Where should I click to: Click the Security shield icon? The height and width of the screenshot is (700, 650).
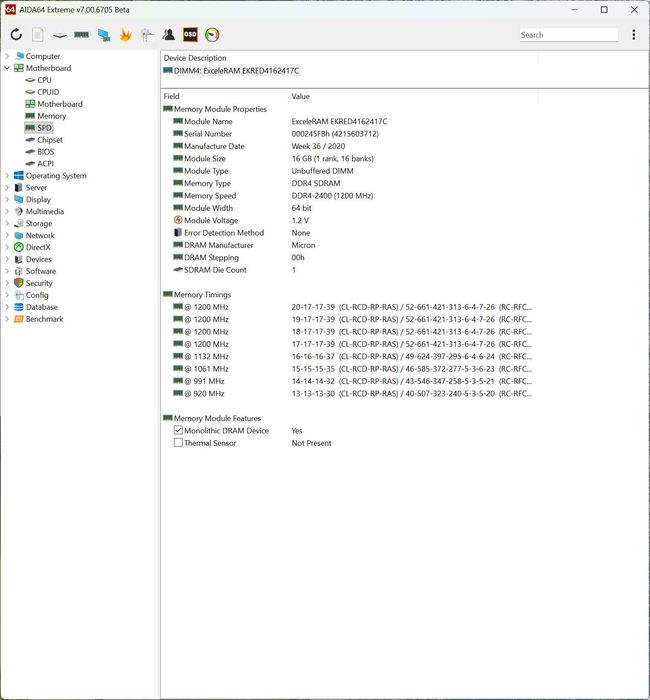click(19, 283)
